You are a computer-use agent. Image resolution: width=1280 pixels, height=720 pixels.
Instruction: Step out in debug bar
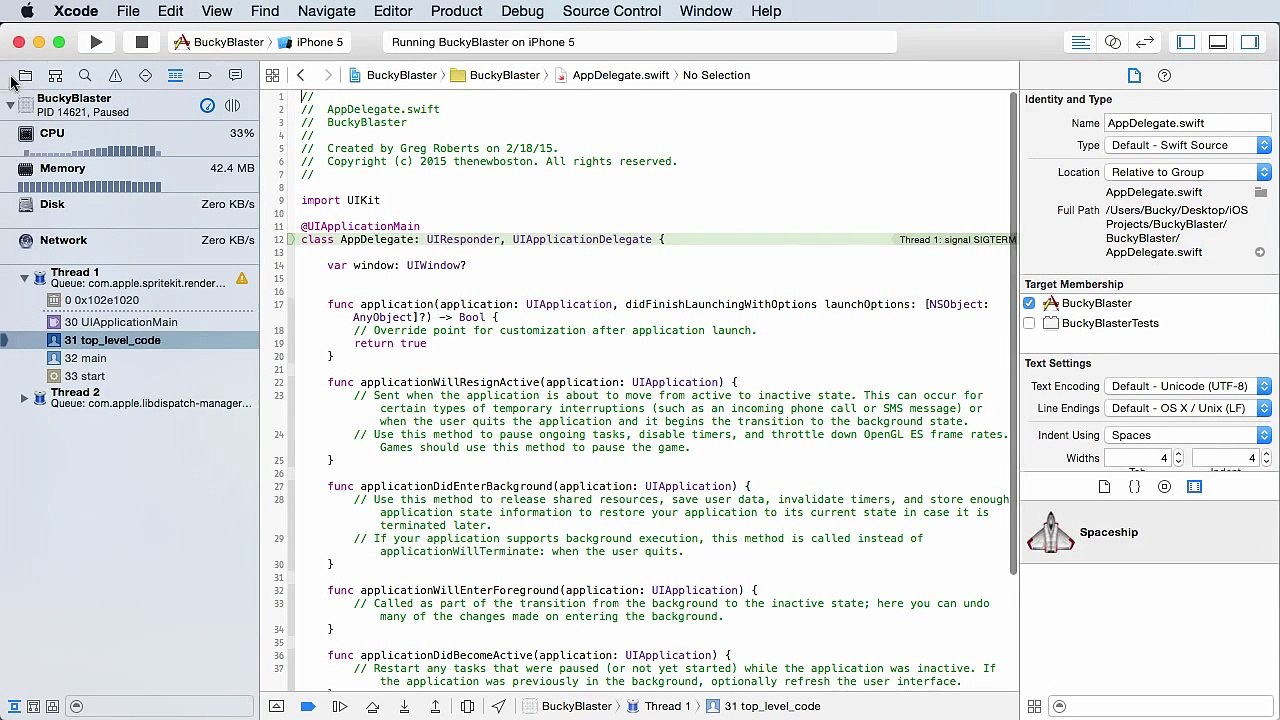(x=436, y=706)
